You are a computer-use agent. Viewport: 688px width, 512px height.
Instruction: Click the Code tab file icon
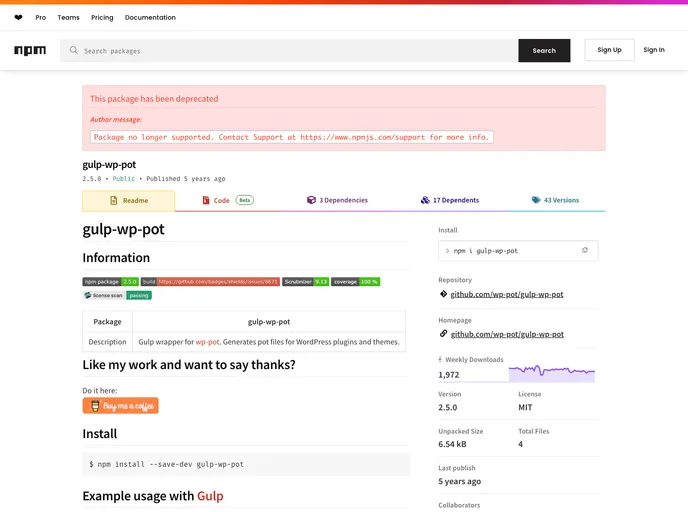[206, 201]
